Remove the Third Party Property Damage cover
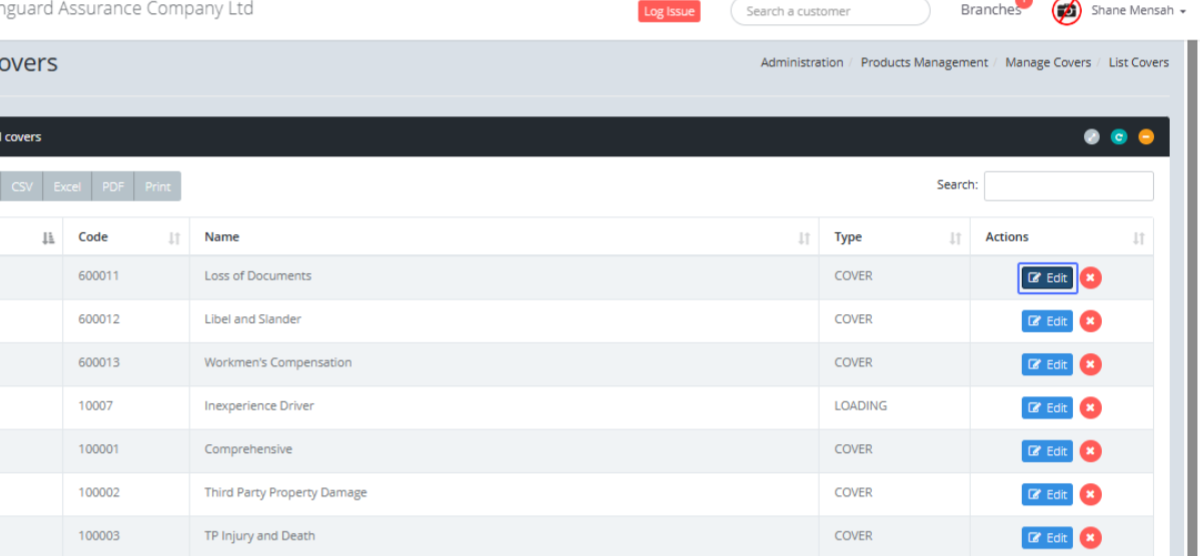The image size is (1200, 556). tap(1091, 494)
